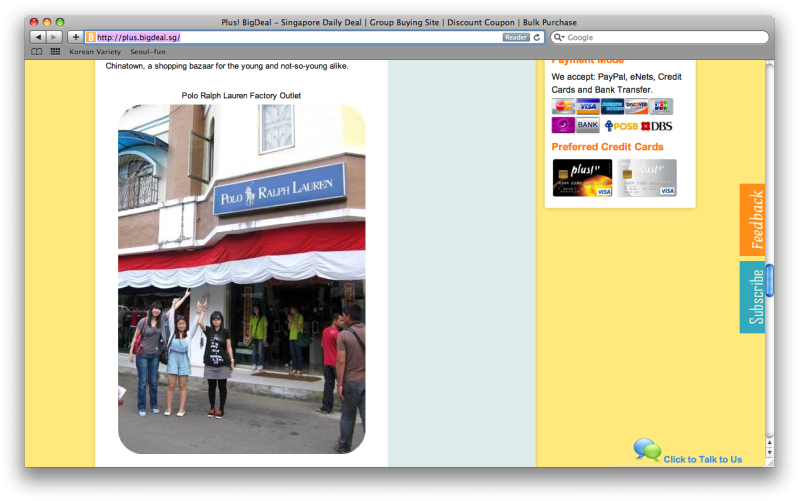Image resolution: width=799 pixels, height=501 pixels.
Task: Click the Click to Talk to Us link
Action: coord(702,459)
